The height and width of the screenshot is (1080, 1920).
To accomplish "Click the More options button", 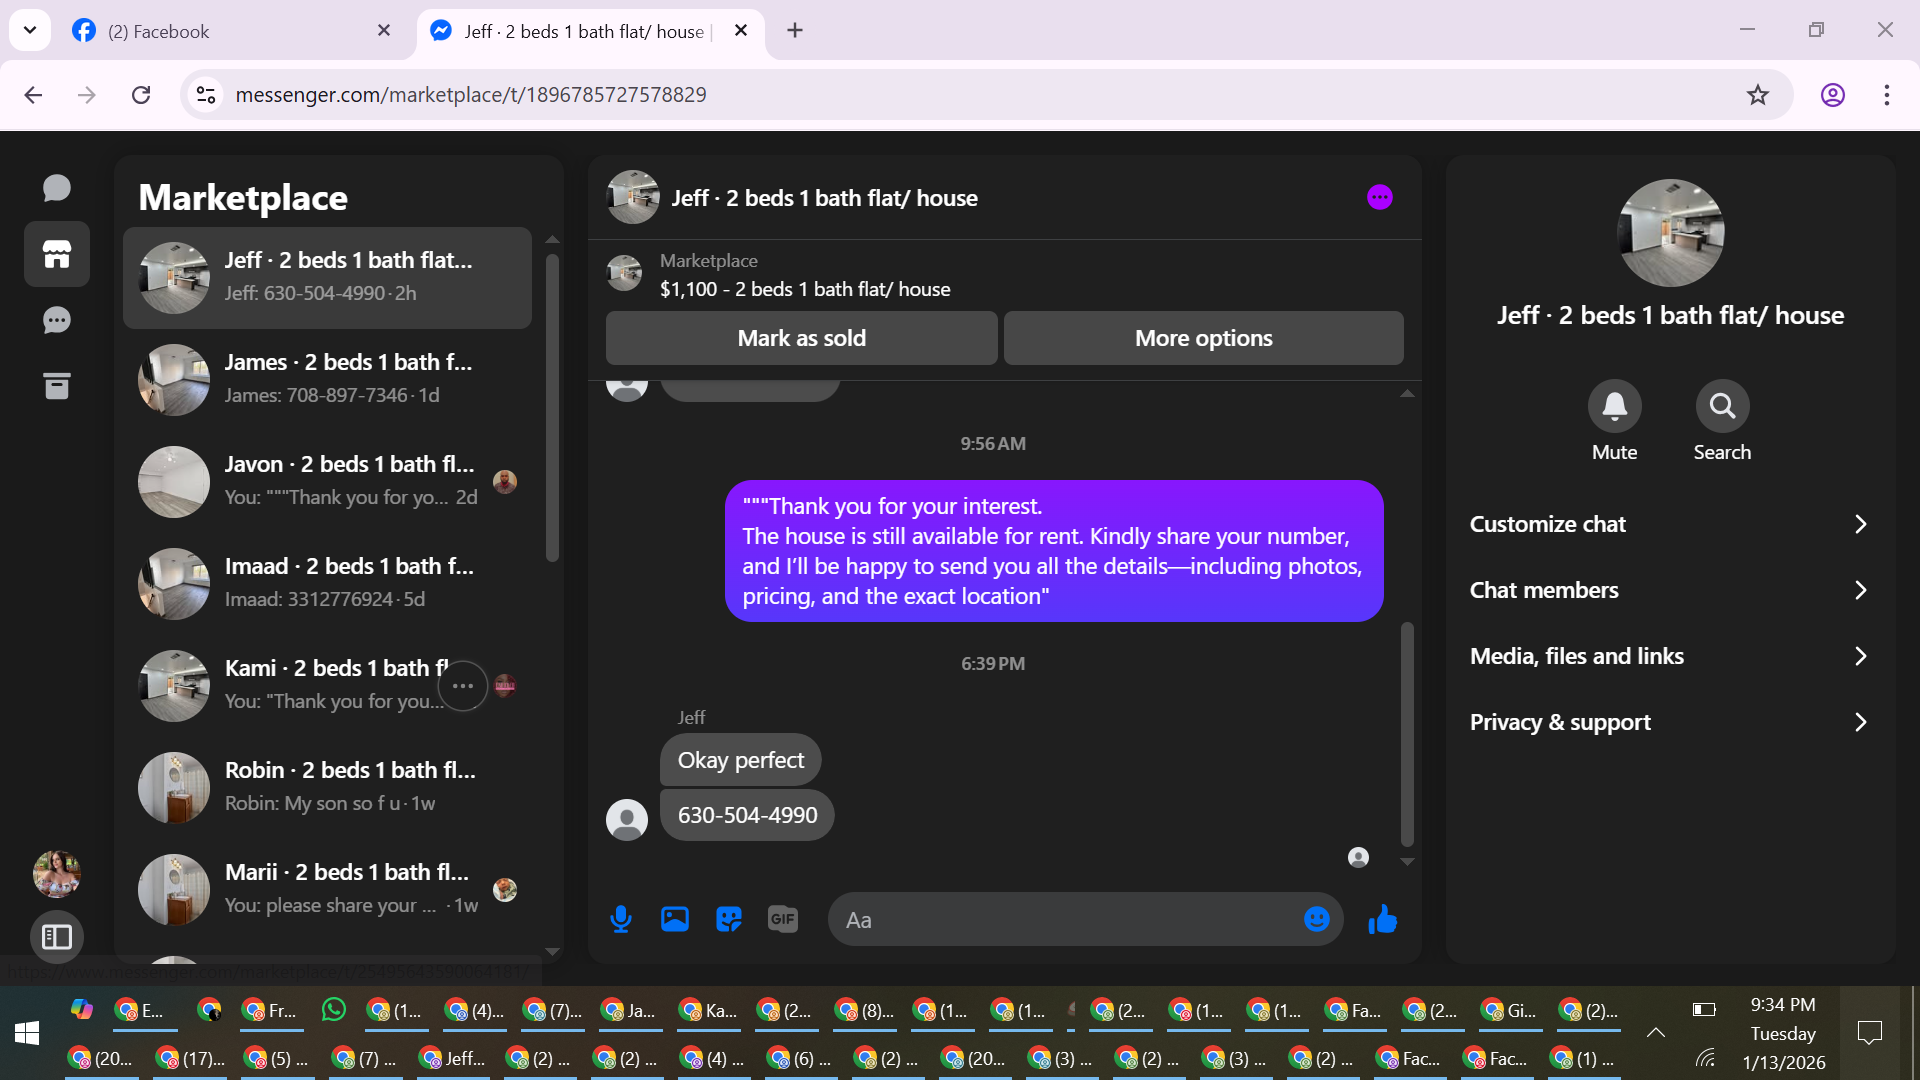I will pos(1203,338).
